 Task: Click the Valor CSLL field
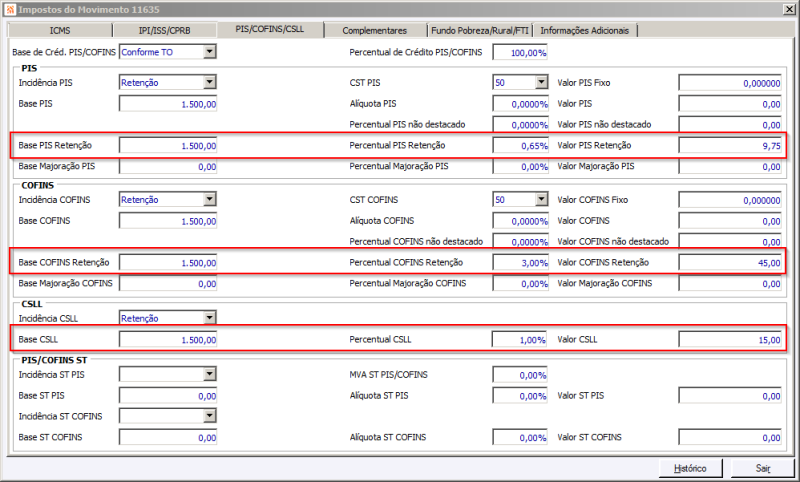coord(730,340)
